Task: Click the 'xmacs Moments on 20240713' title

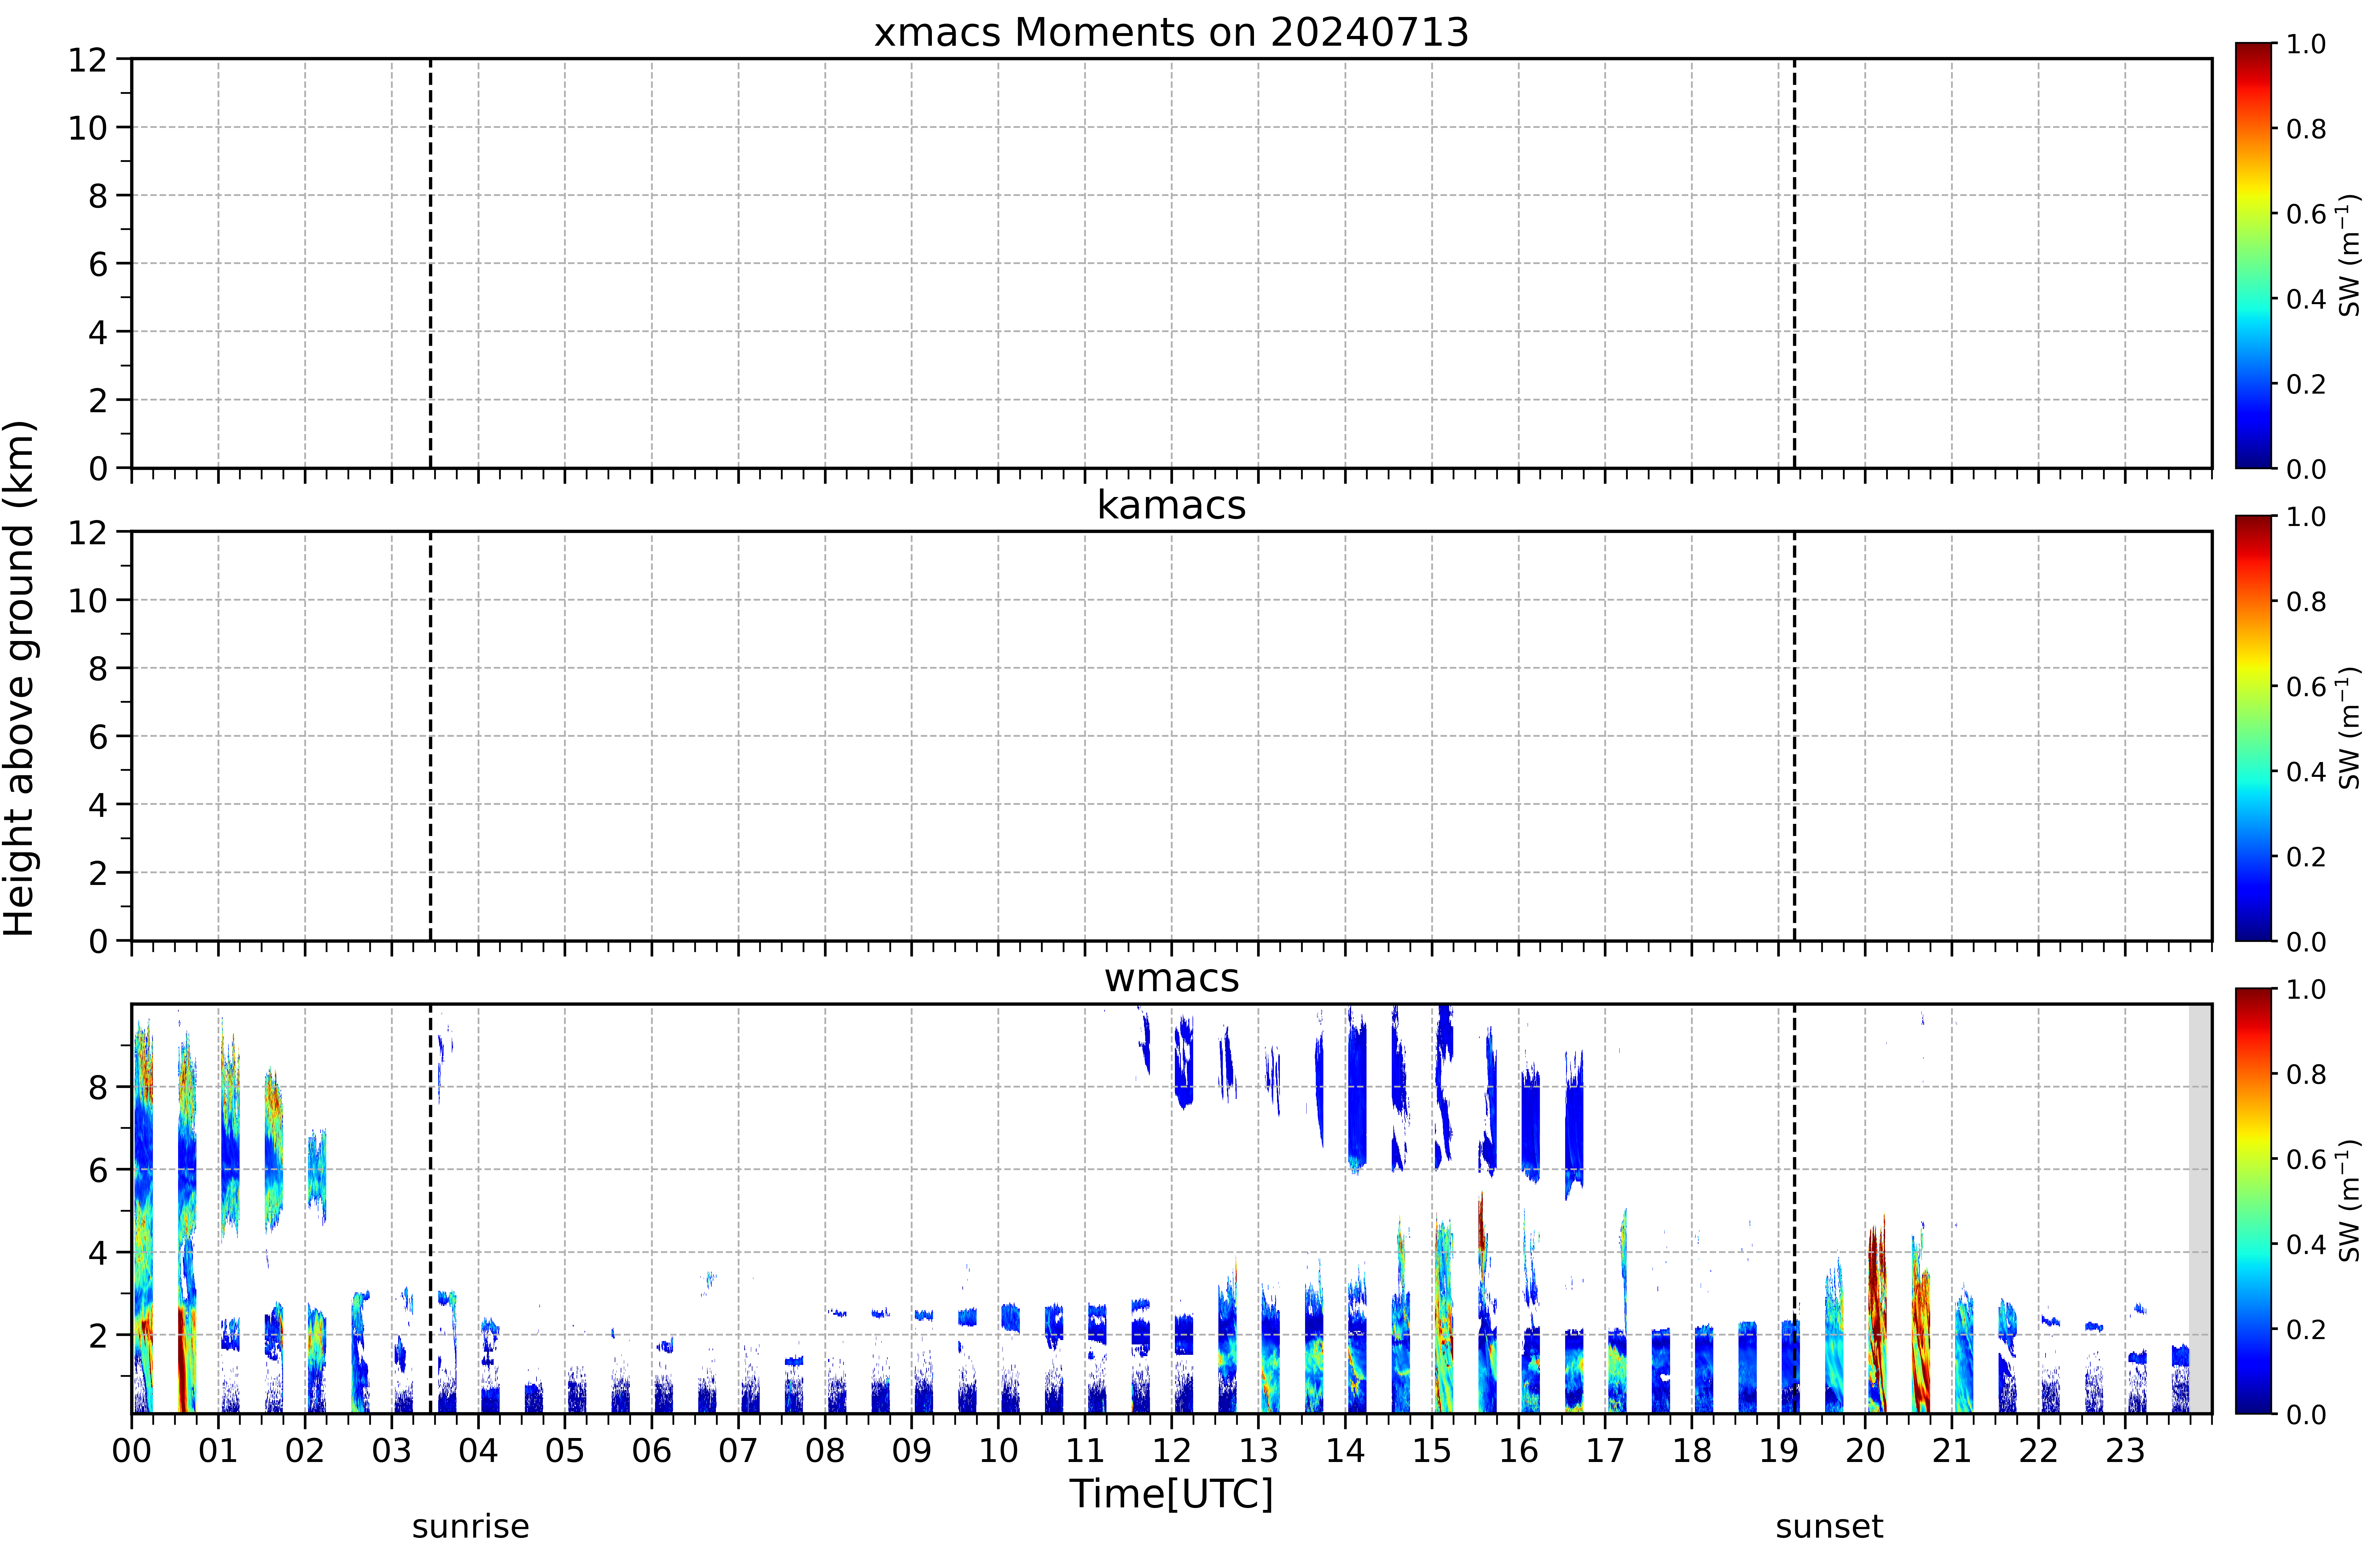Action: (x=1171, y=32)
